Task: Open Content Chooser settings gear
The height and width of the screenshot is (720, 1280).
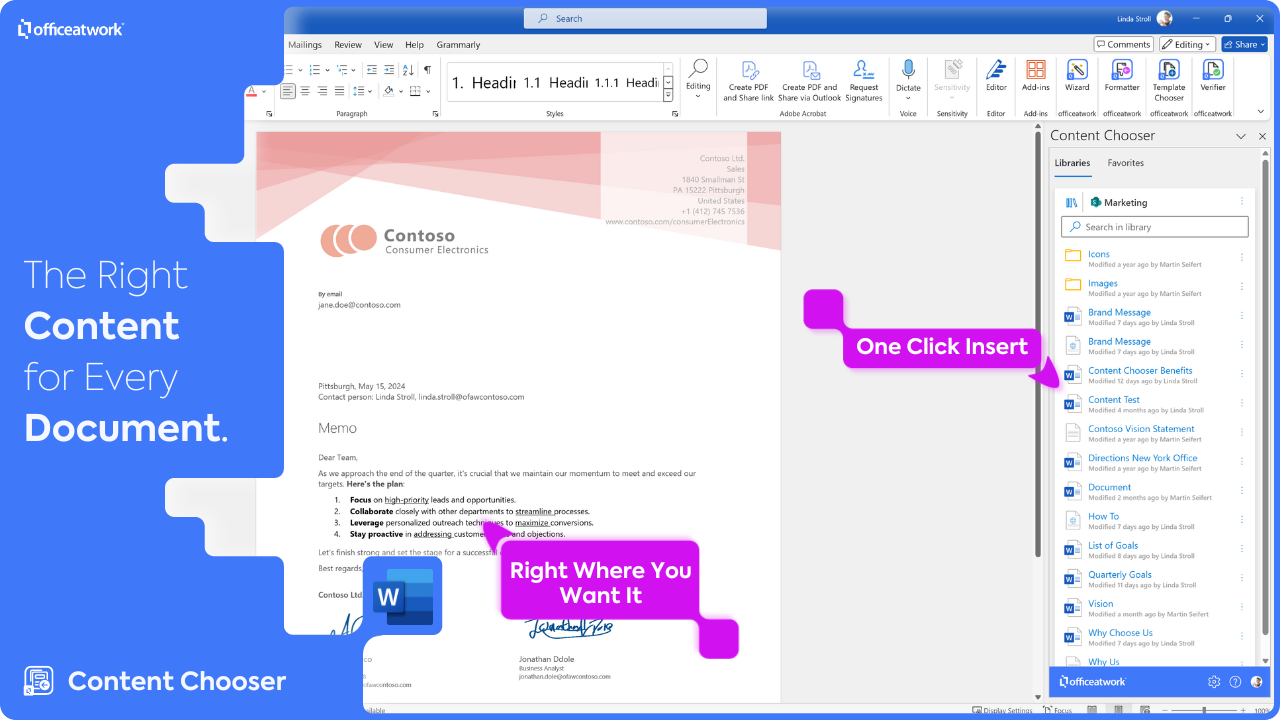Action: click(1214, 682)
